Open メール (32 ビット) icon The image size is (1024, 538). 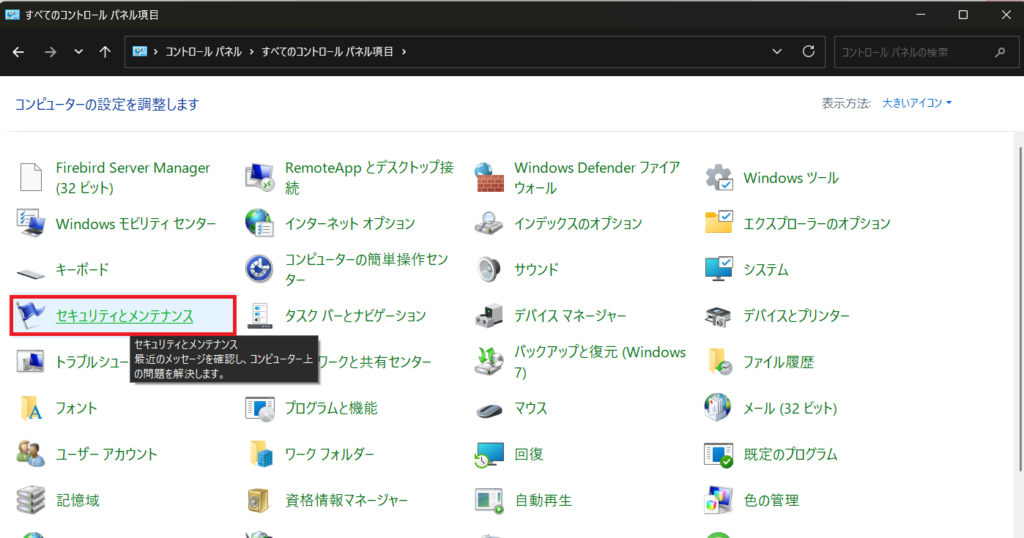pyautogui.click(x=718, y=407)
